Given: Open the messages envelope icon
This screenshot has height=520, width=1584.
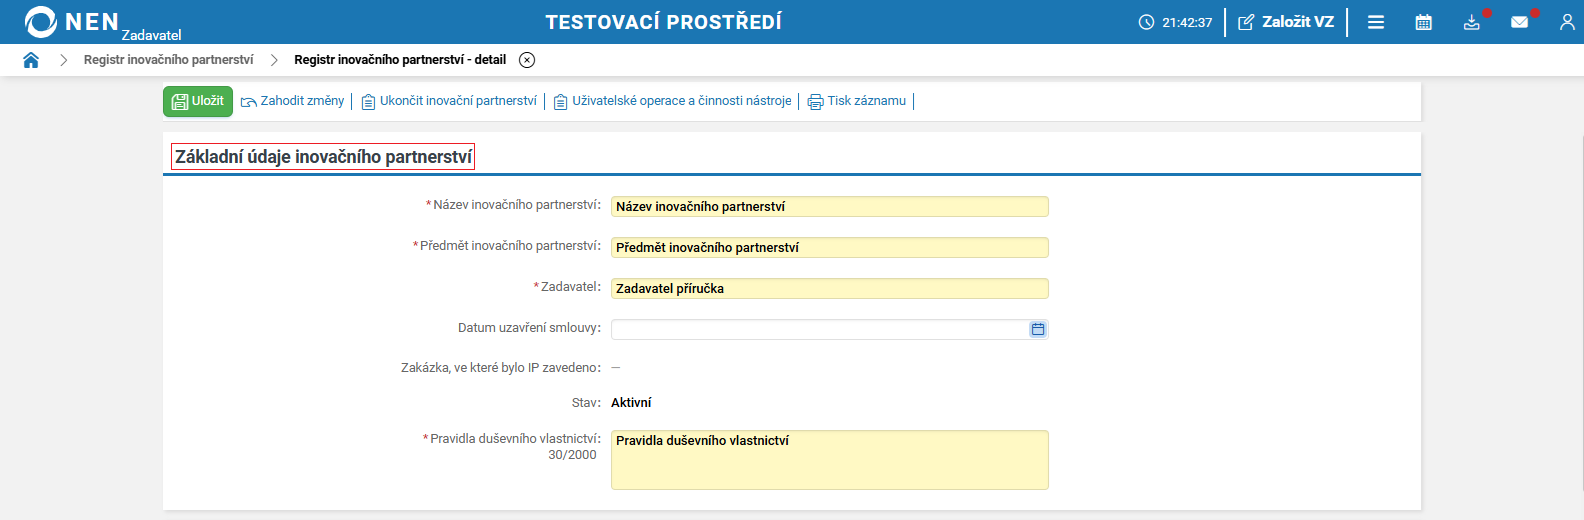Looking at the screenshot, I should 1519,22.
